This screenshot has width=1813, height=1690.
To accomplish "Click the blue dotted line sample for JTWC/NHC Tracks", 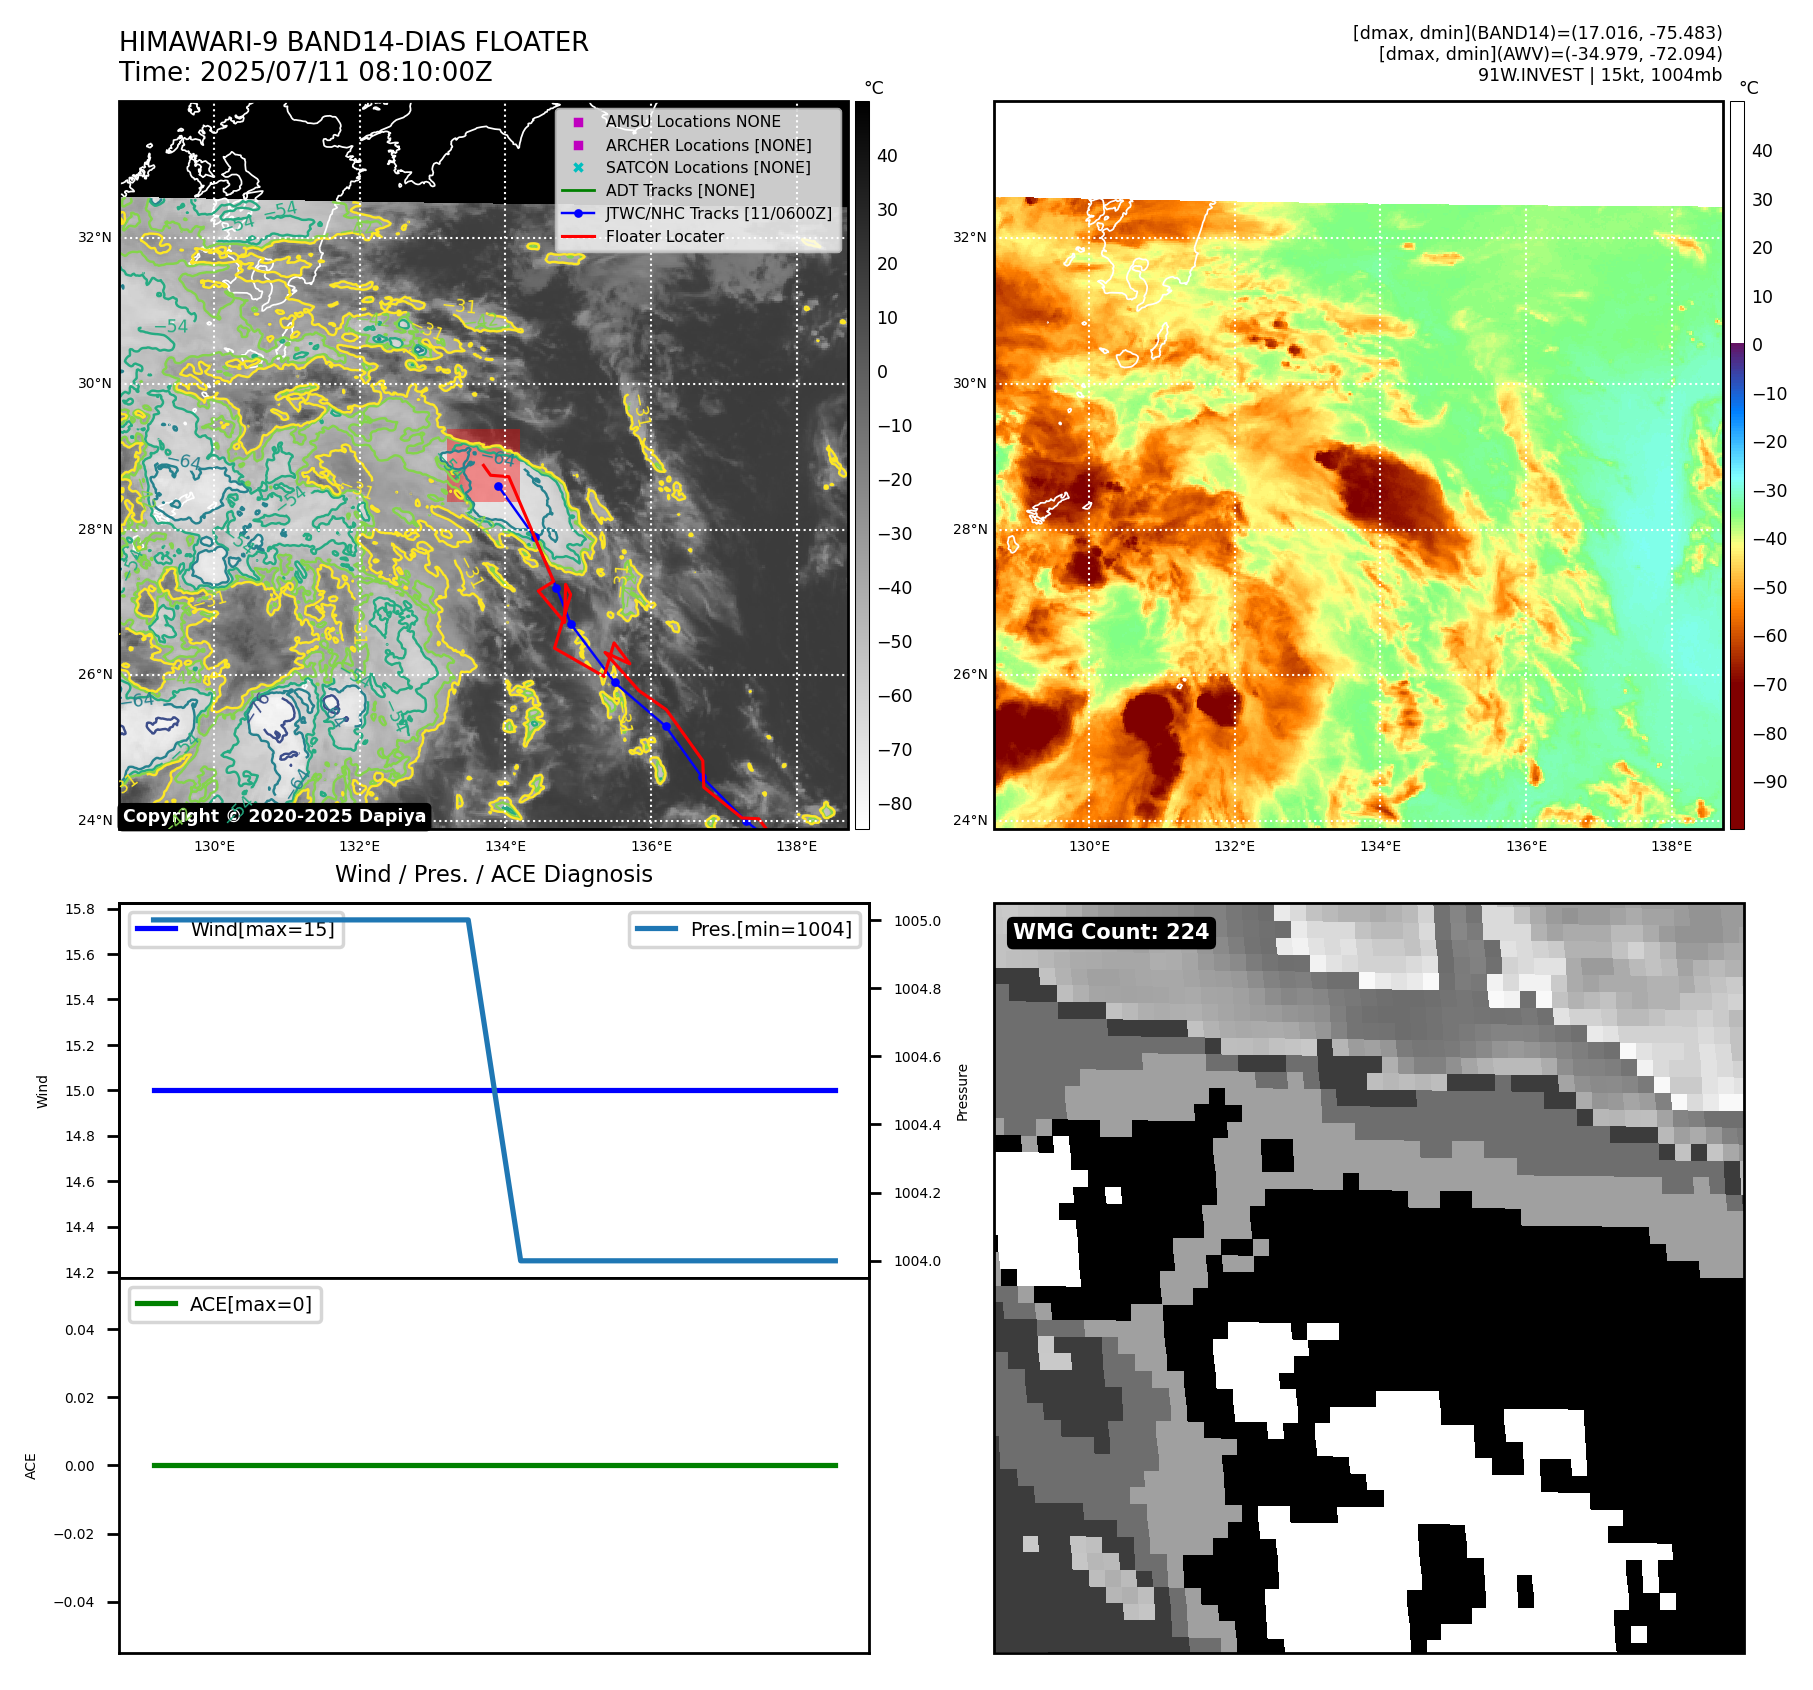I will (x=578, y=214).
